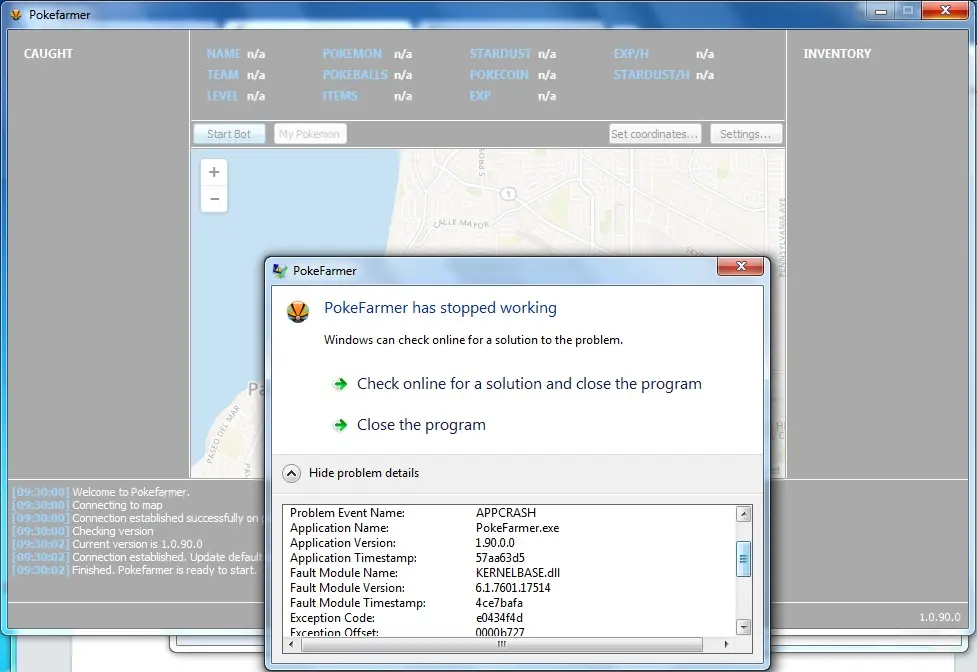This screenshot has width=977, height=672.
Task: Click the left arrow of details horizontal scrollbar
Action: click(x=291, y=644)
